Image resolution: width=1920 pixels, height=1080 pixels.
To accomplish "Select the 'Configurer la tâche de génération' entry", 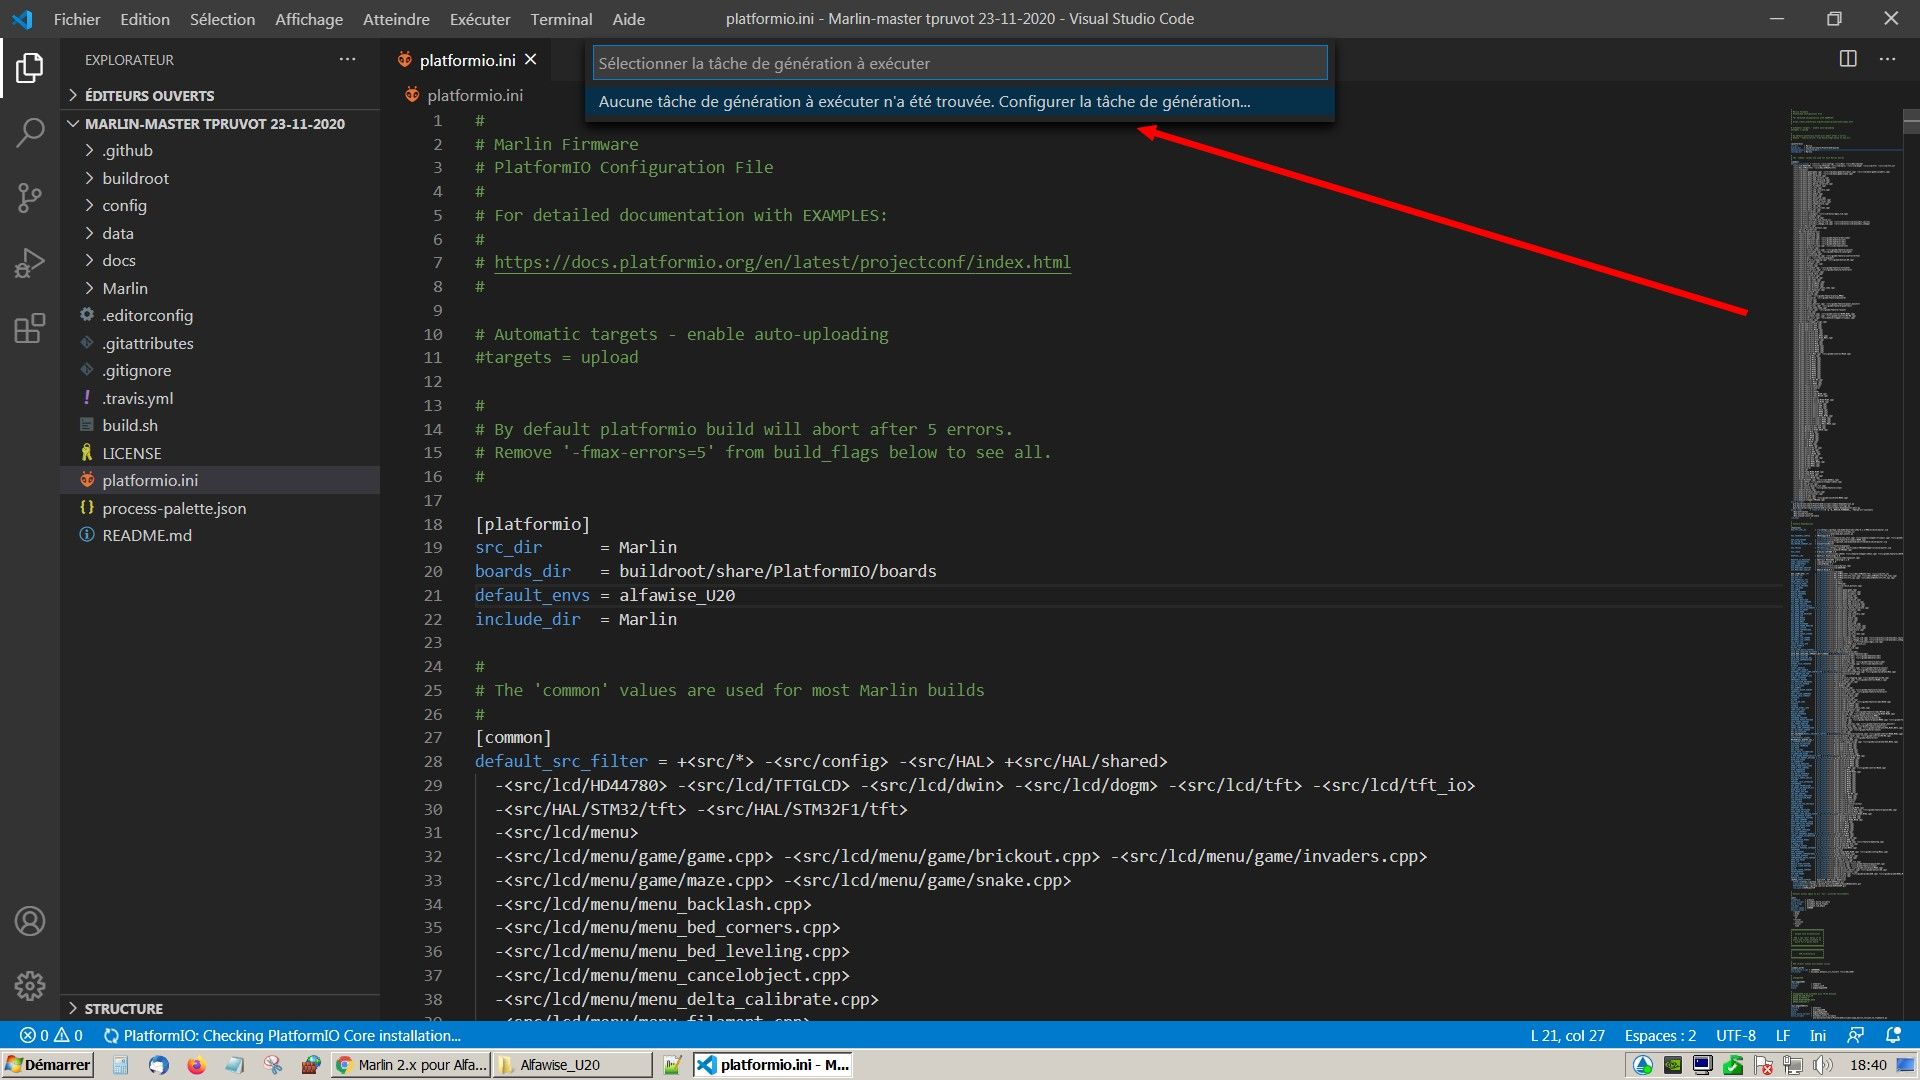I will [960, 101].
